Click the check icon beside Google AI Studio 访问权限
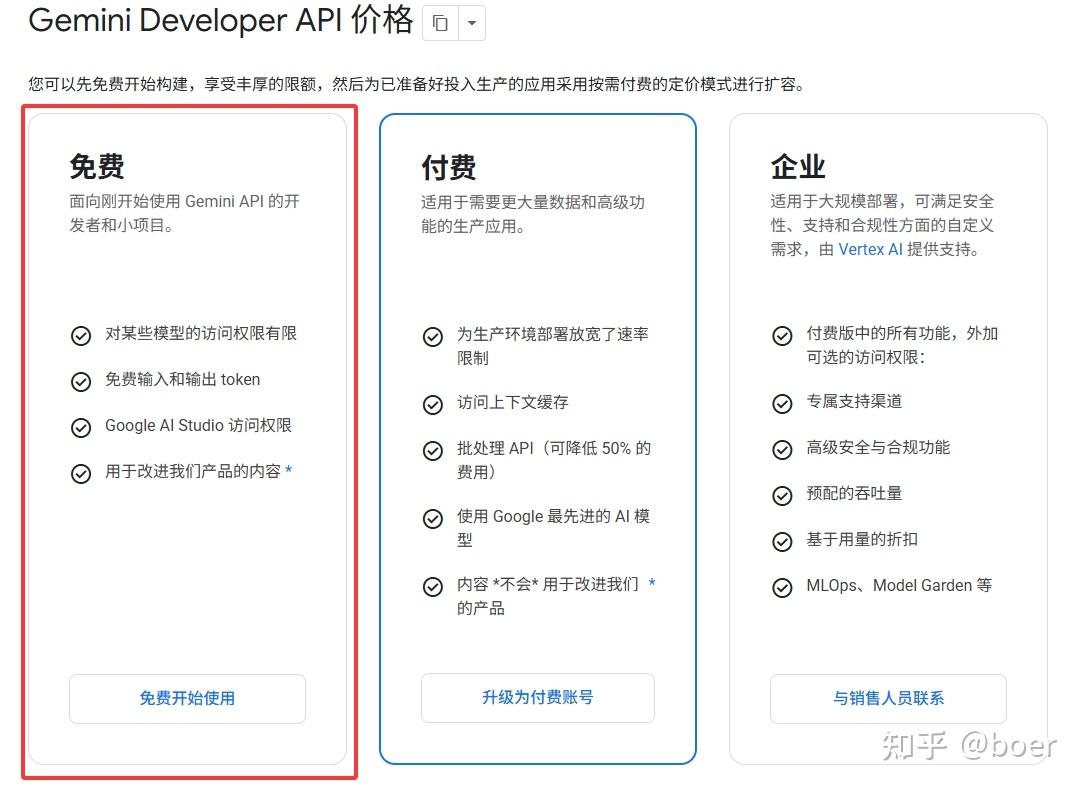Screen dimensions: 1085x790 coord(81,428)
